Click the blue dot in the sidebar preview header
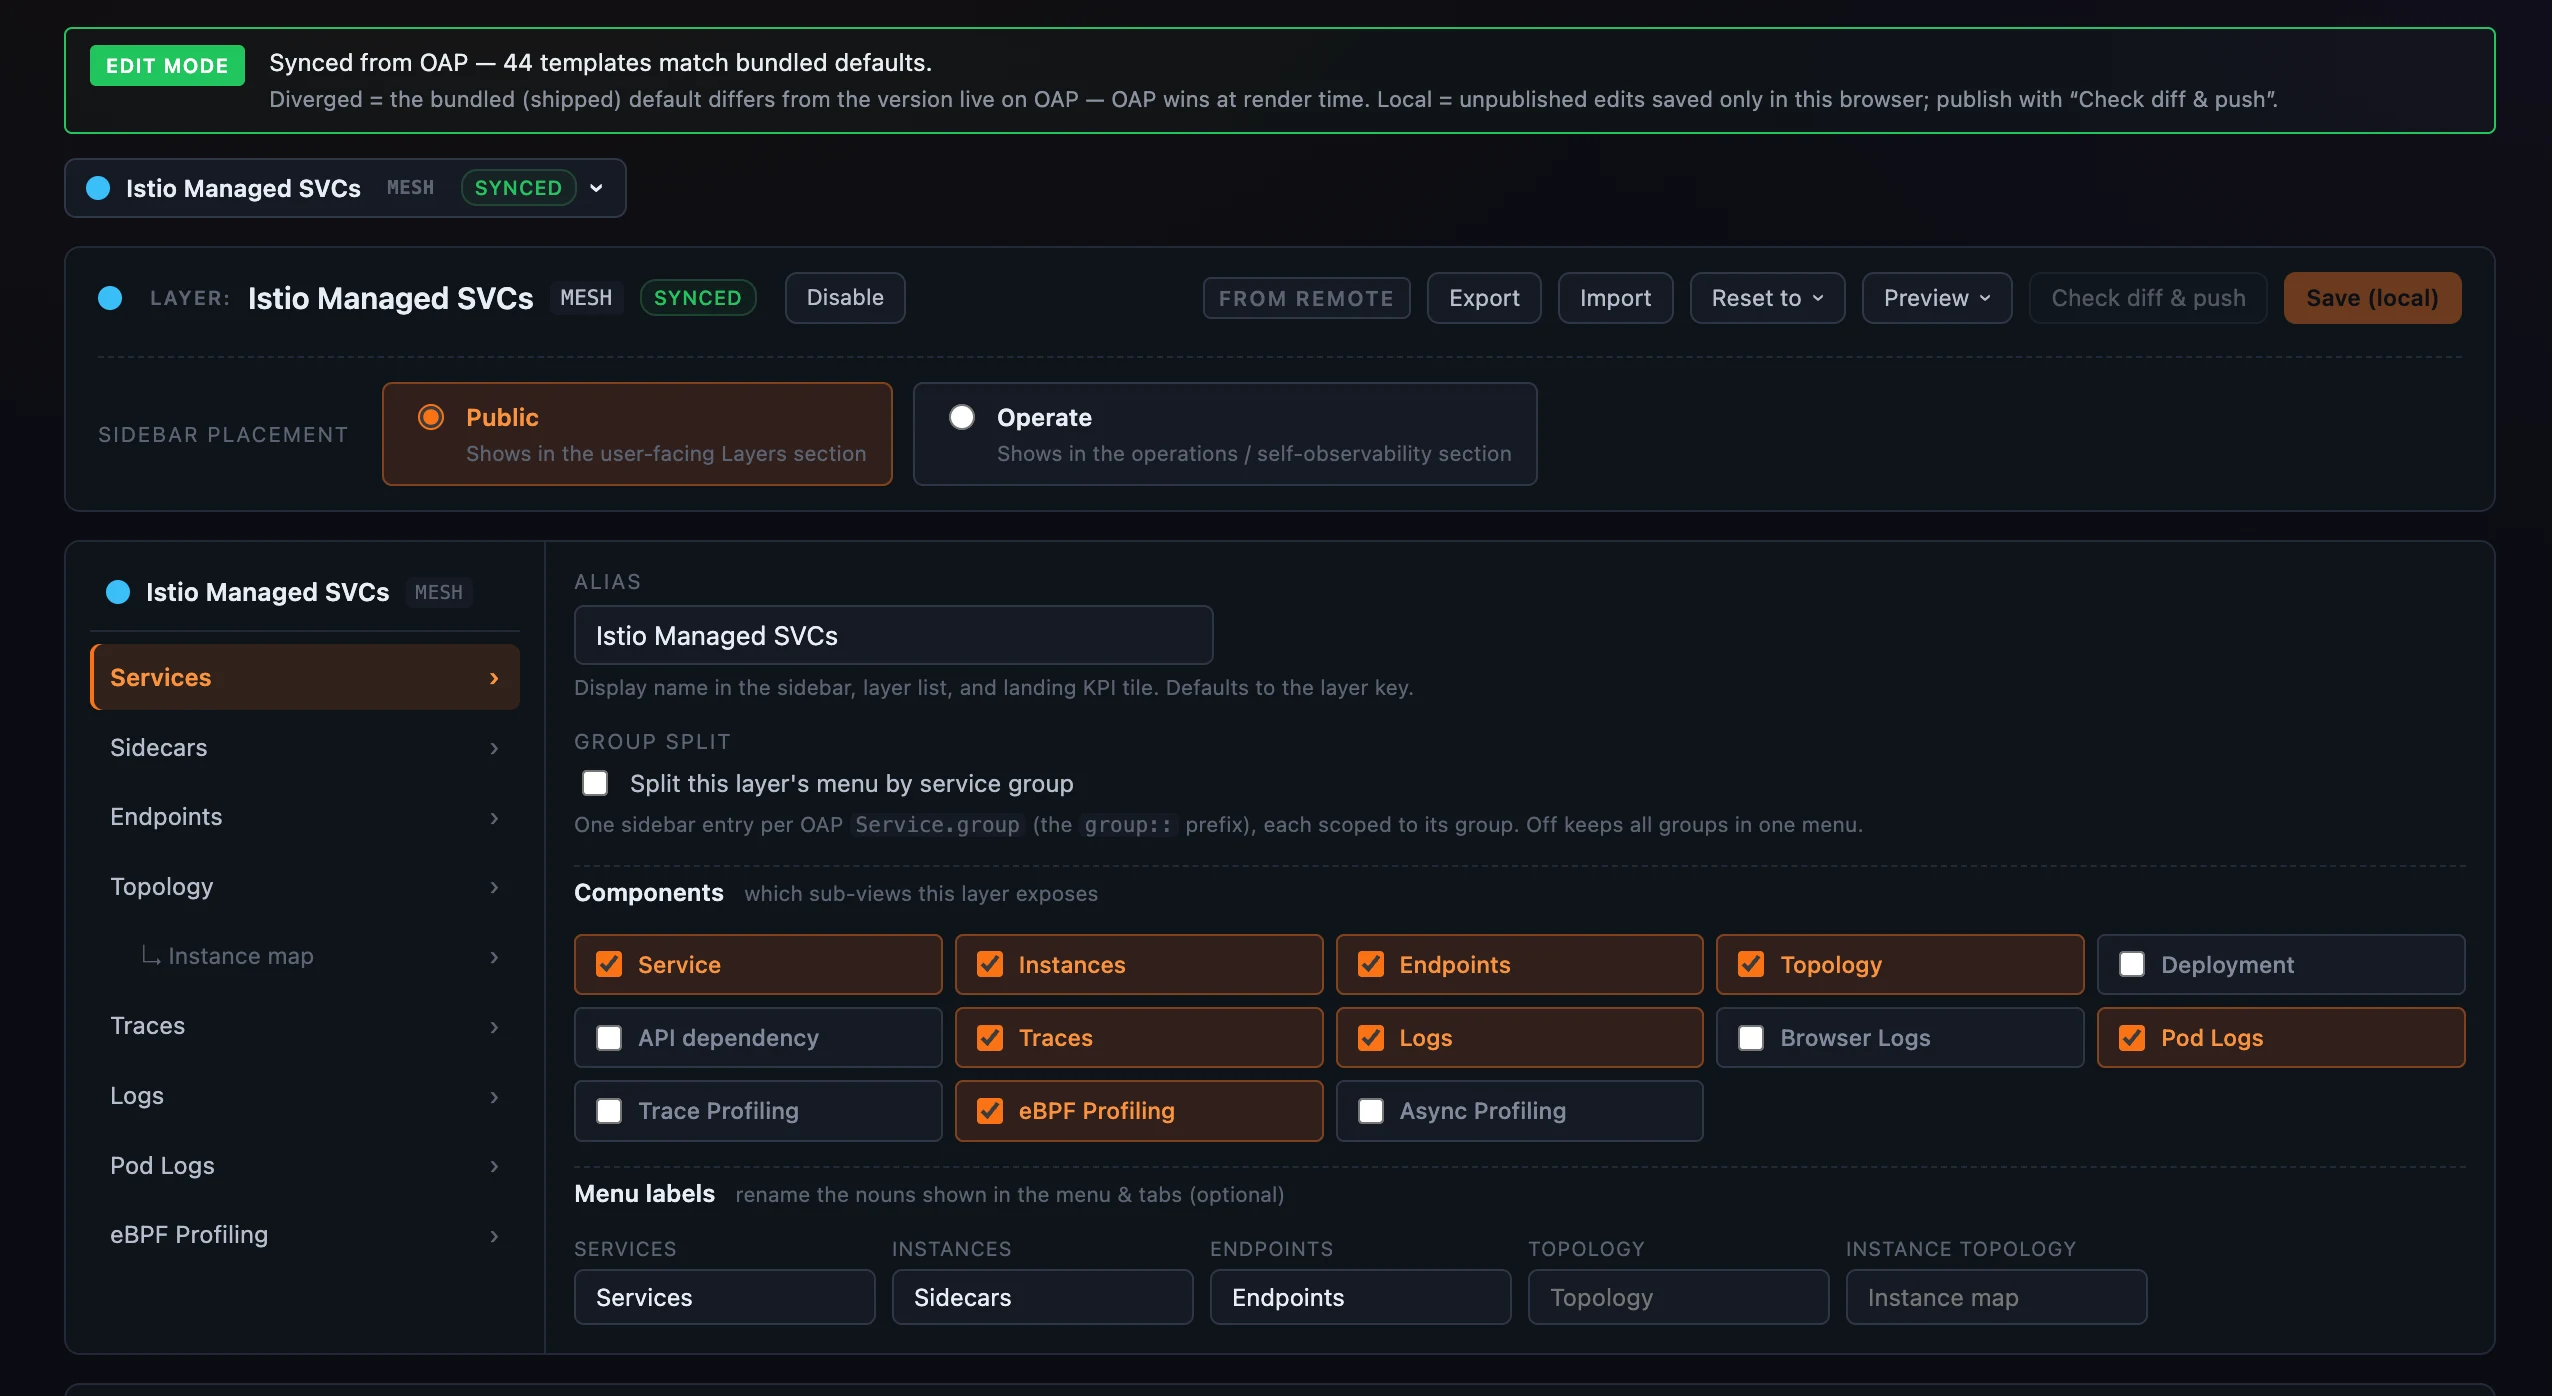This screenshot has width=2552, height=1396. pyautogui.click(x=118, y=592)
